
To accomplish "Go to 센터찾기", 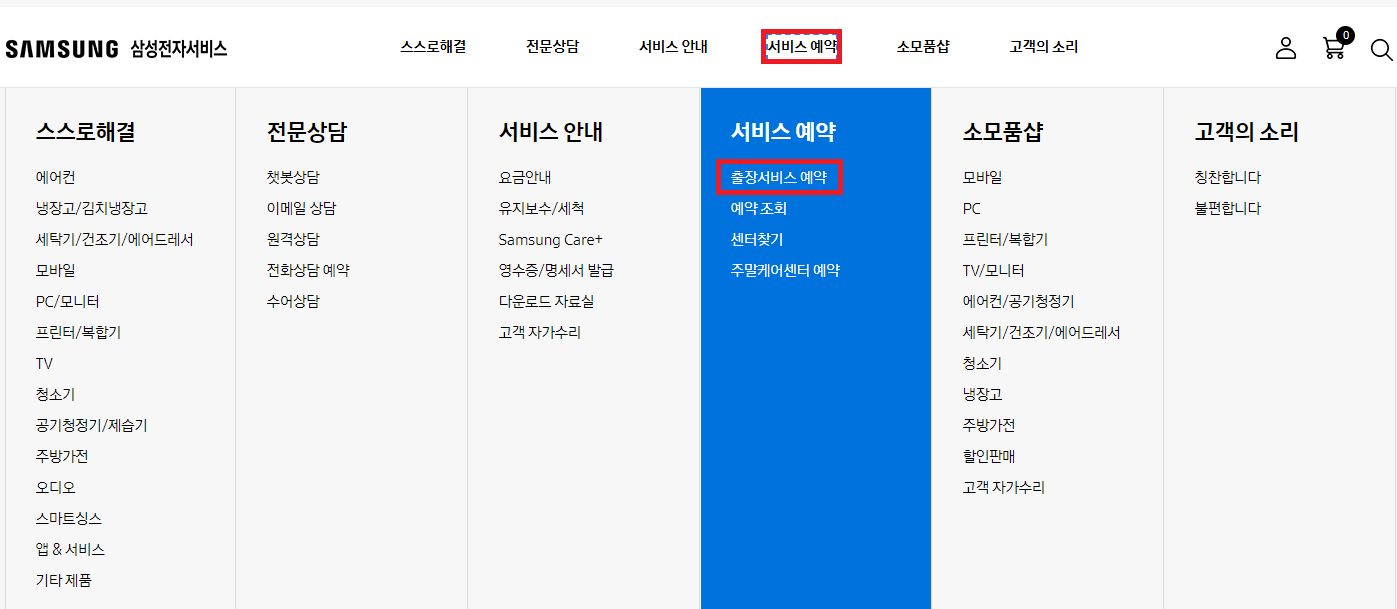I will (757, 240).
